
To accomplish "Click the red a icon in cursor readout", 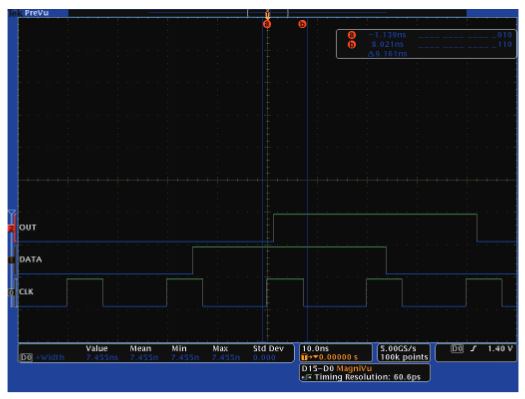I will click(351, 35).
